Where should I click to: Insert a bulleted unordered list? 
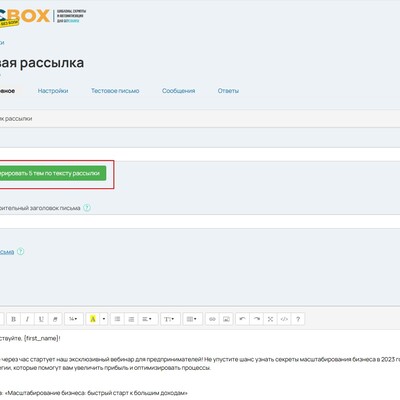tap(117, 319)
